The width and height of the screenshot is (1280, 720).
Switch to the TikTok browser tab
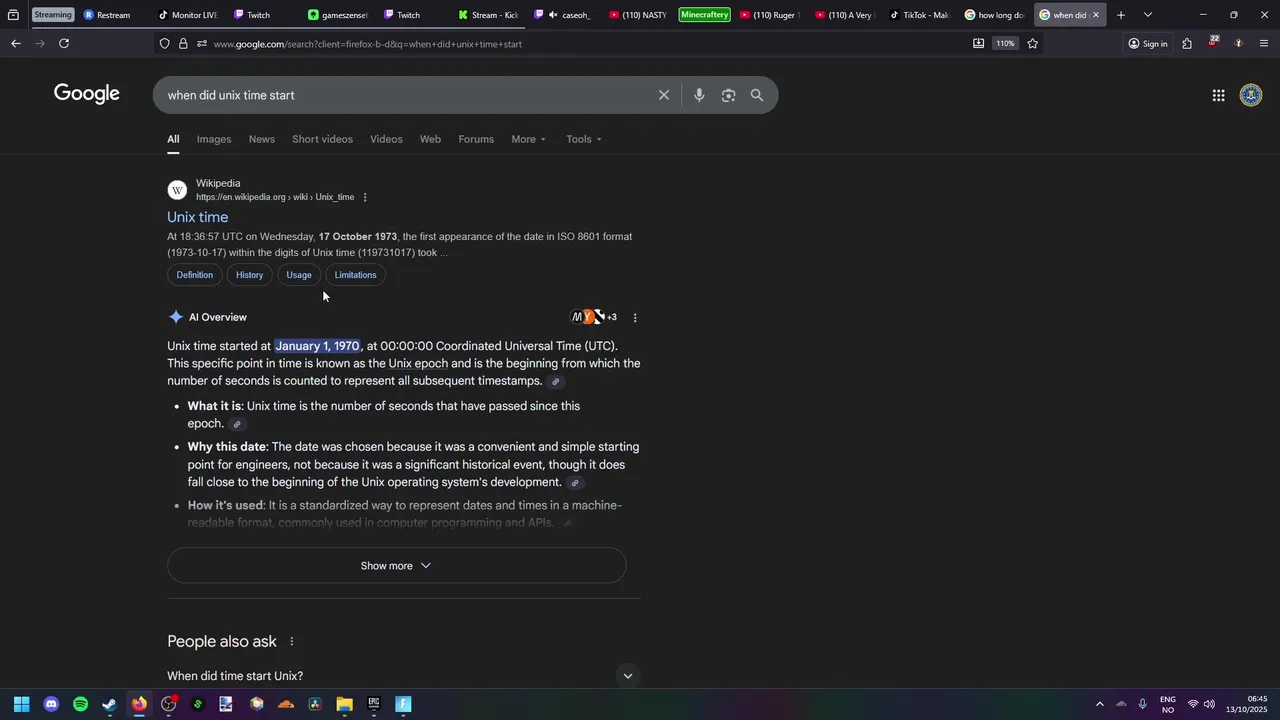coord(918,15)
